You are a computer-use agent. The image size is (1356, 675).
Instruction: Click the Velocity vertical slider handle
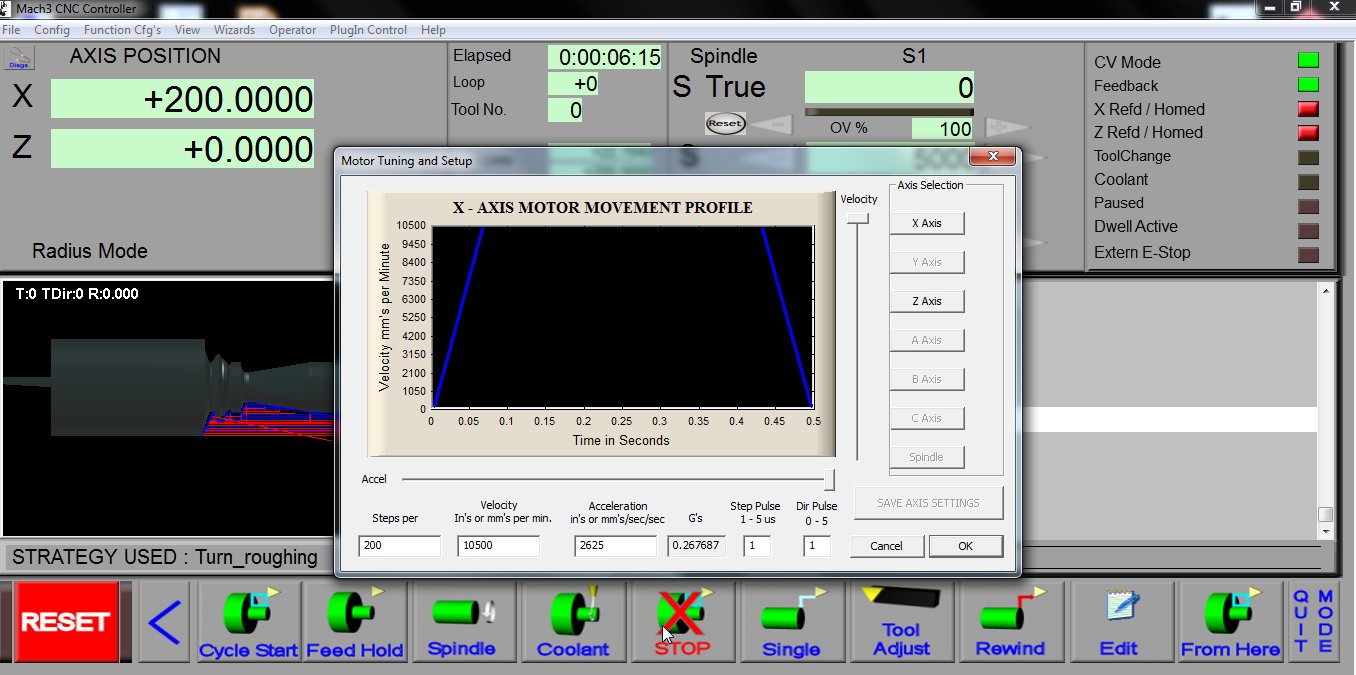point(857,218)
